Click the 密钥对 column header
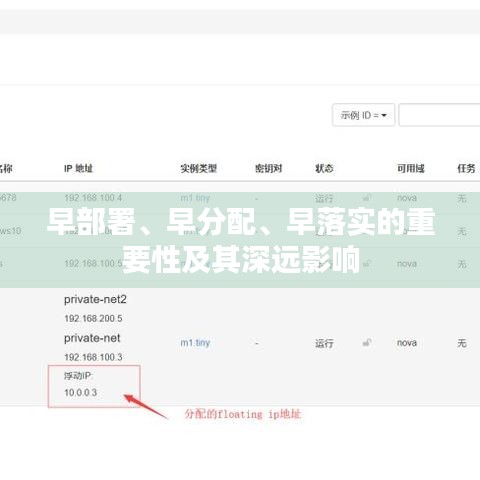Screen dimensions: 480x480 [269, 168]
